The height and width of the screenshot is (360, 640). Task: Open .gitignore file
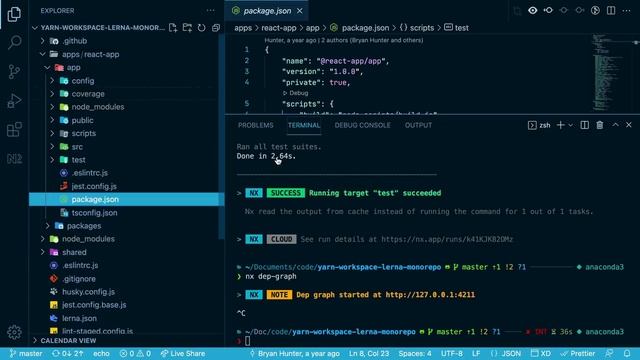point(79,279)
